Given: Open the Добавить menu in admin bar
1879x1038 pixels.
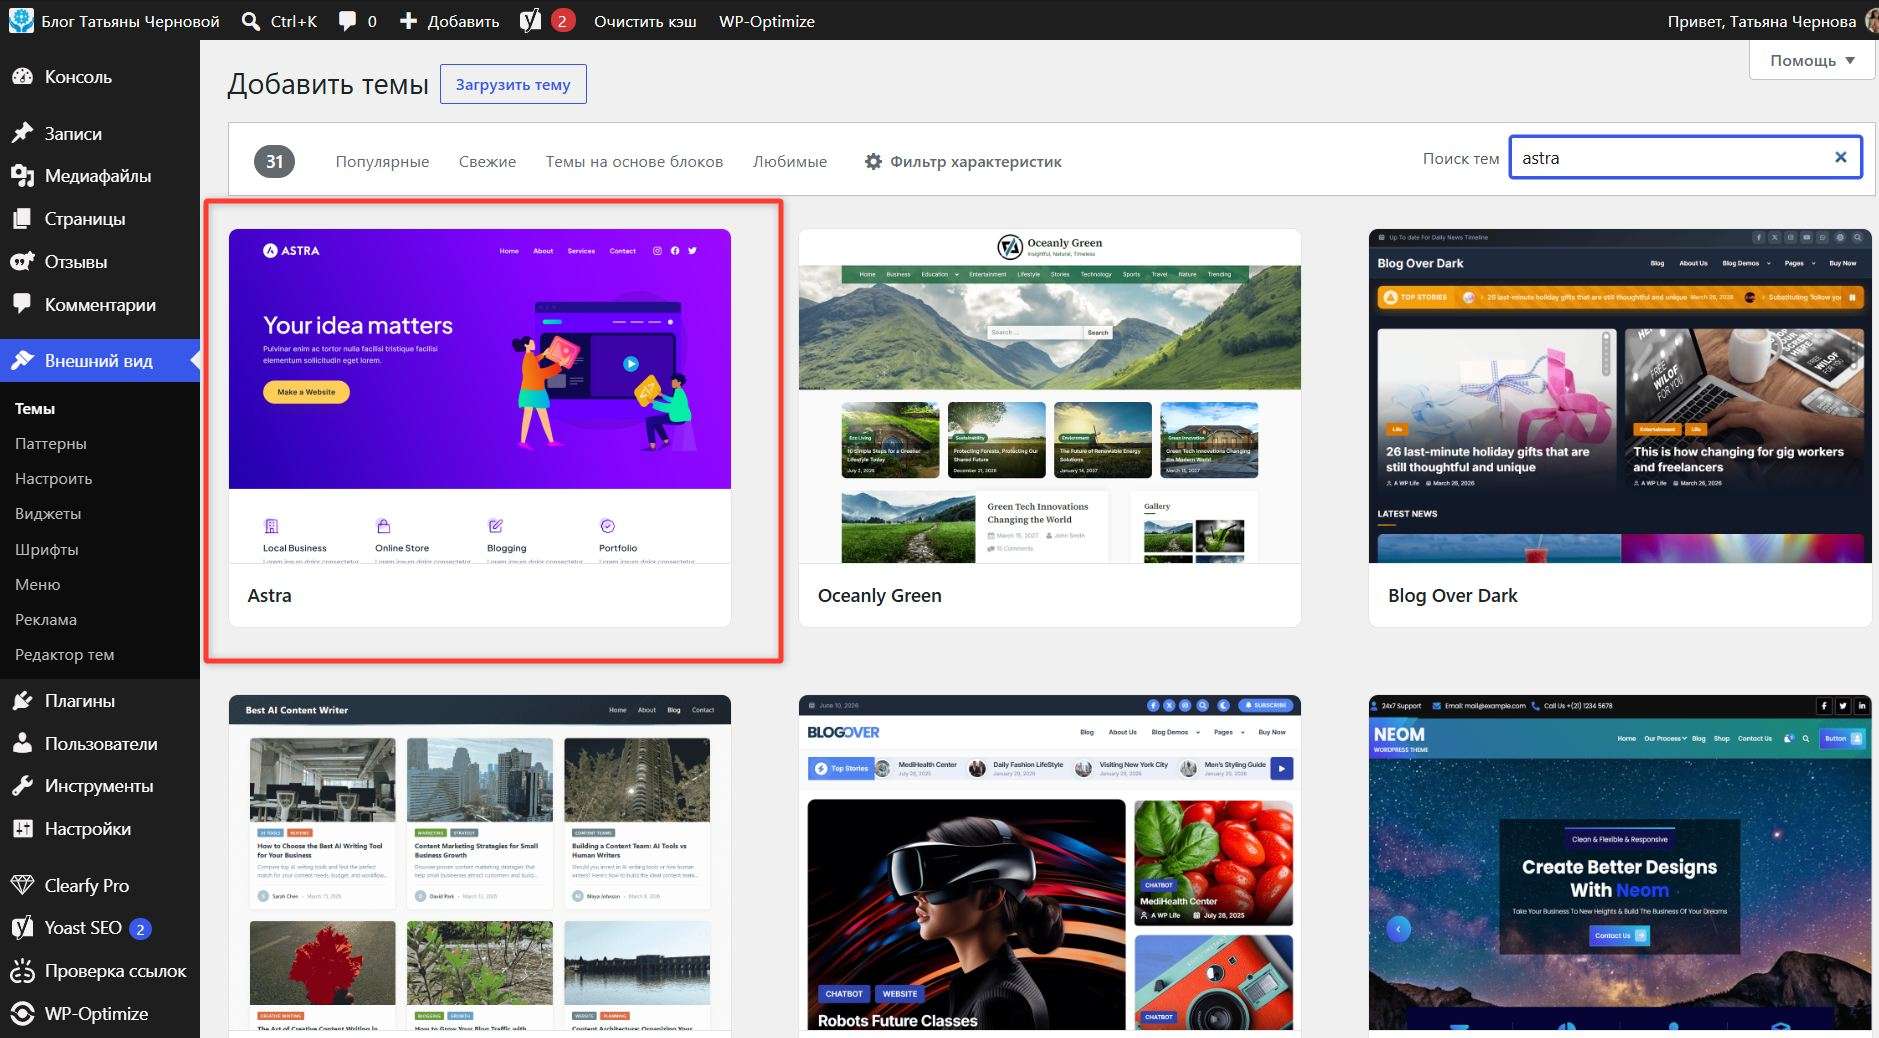Looking at the screenshot, I should point(449,21).
